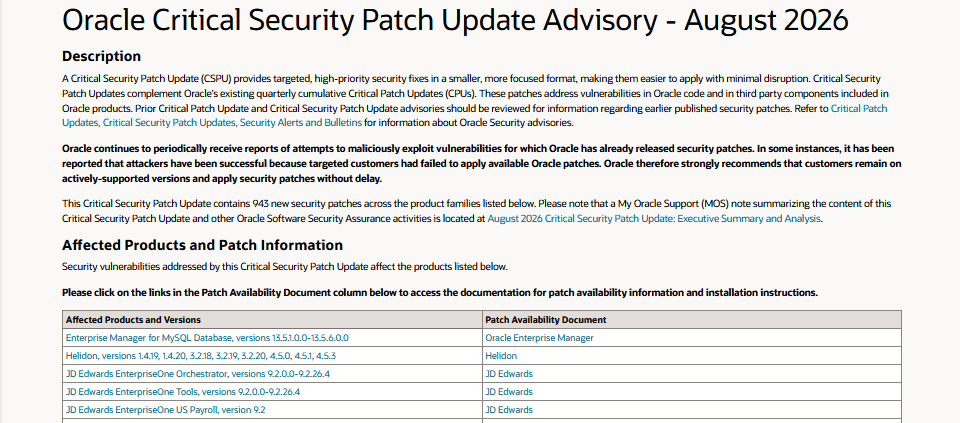Click the Affected Products and Patch Information heading
Screen dimensions: 960x423
(x=203, y=245)
